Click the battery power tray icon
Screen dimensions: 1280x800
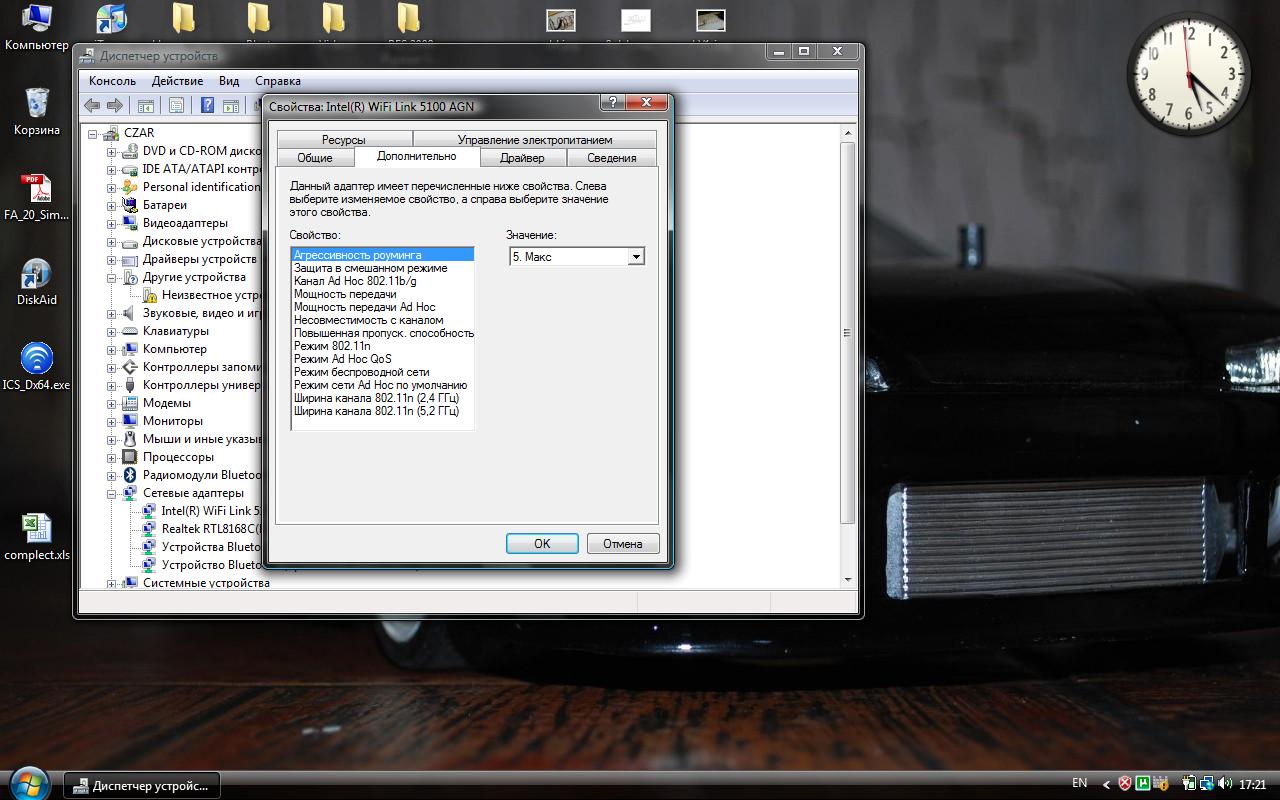coord(1190,784)
